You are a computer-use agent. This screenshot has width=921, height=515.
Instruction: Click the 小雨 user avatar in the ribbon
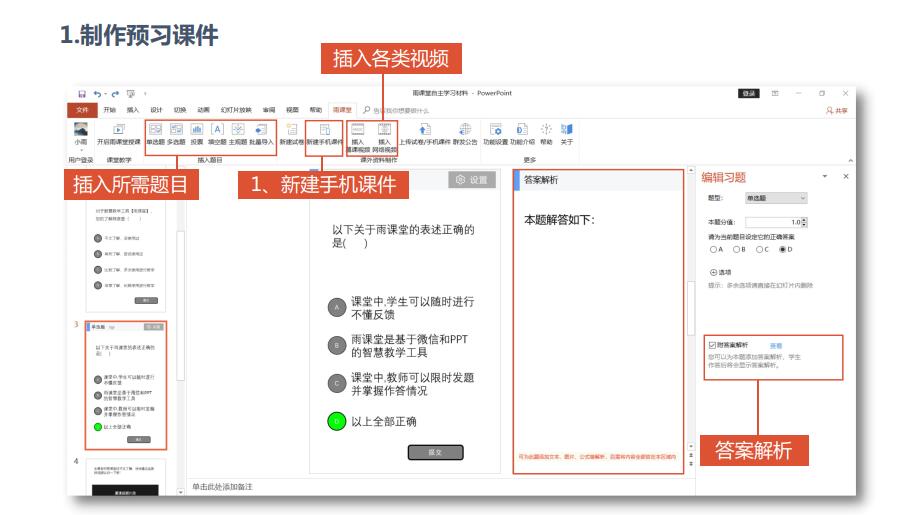tap(80, 129)
